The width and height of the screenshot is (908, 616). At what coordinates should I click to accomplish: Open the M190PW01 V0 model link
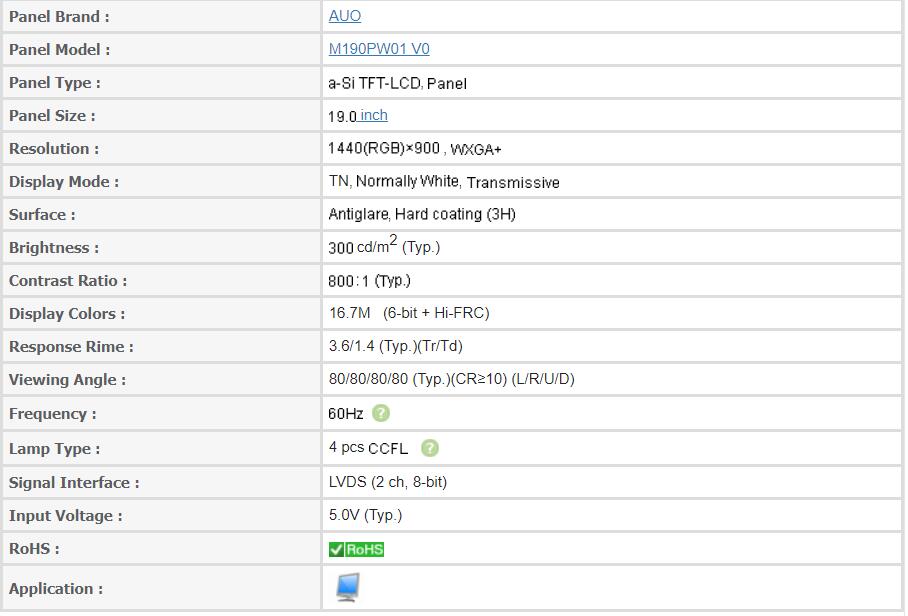coord(379,49)
